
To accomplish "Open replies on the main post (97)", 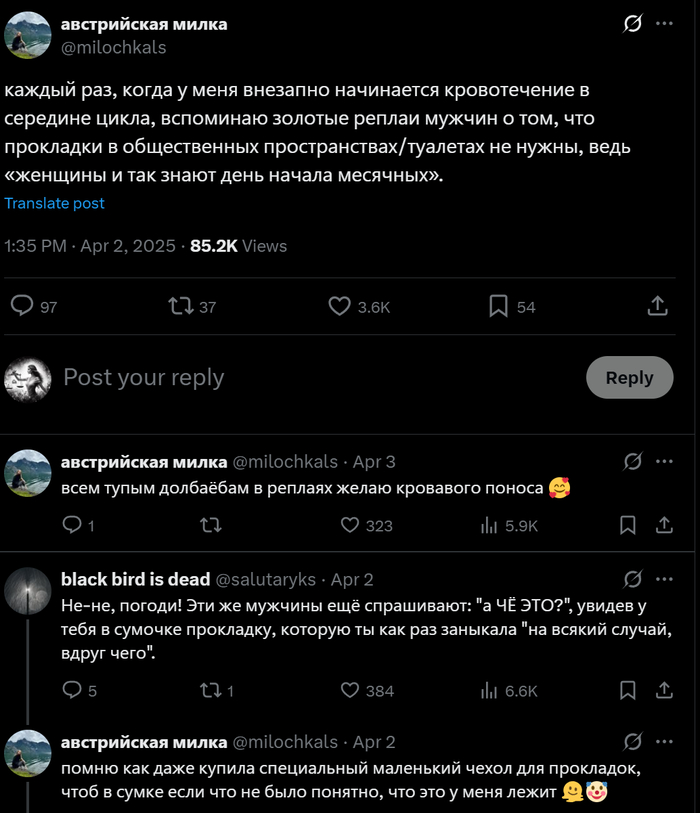I will [x=22, y=307].
